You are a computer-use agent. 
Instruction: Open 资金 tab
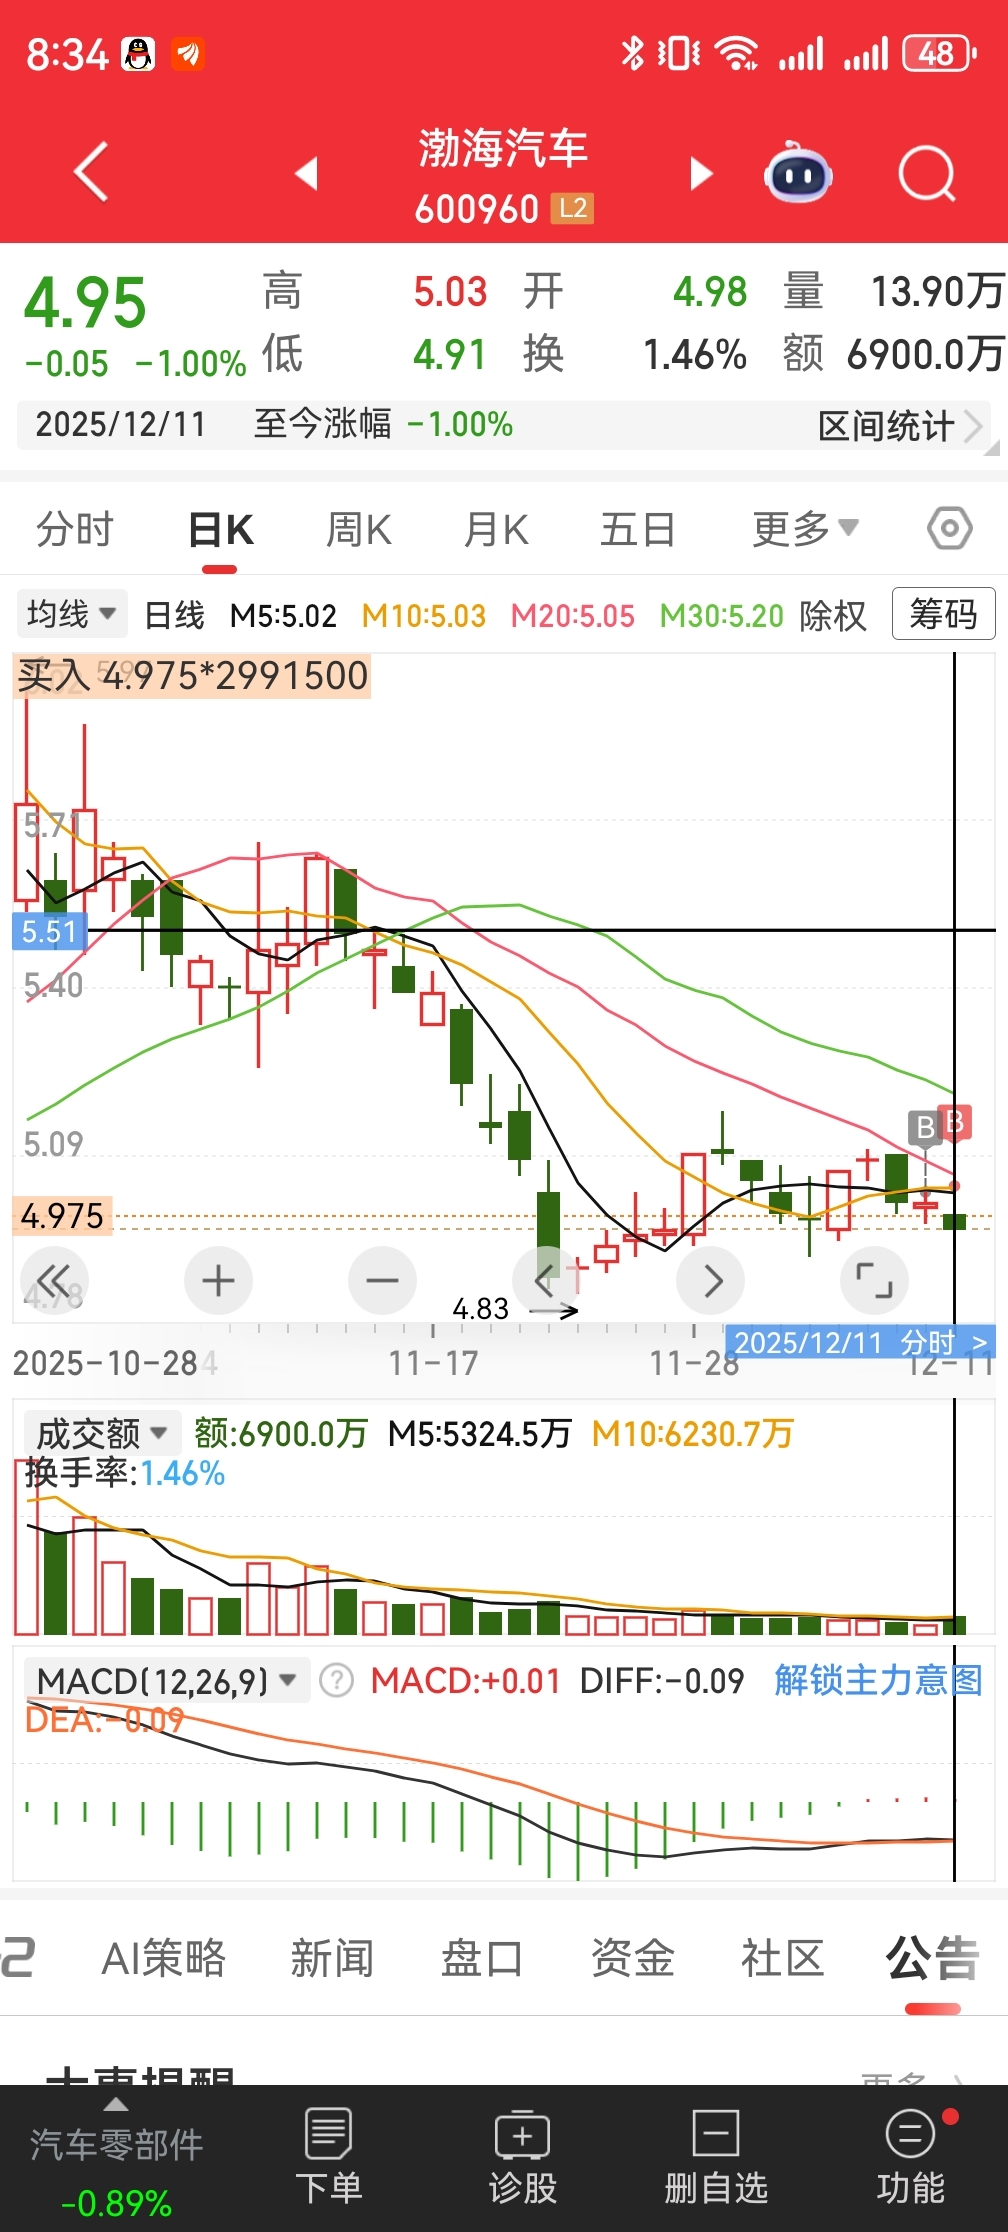[x=632, y=1958]
